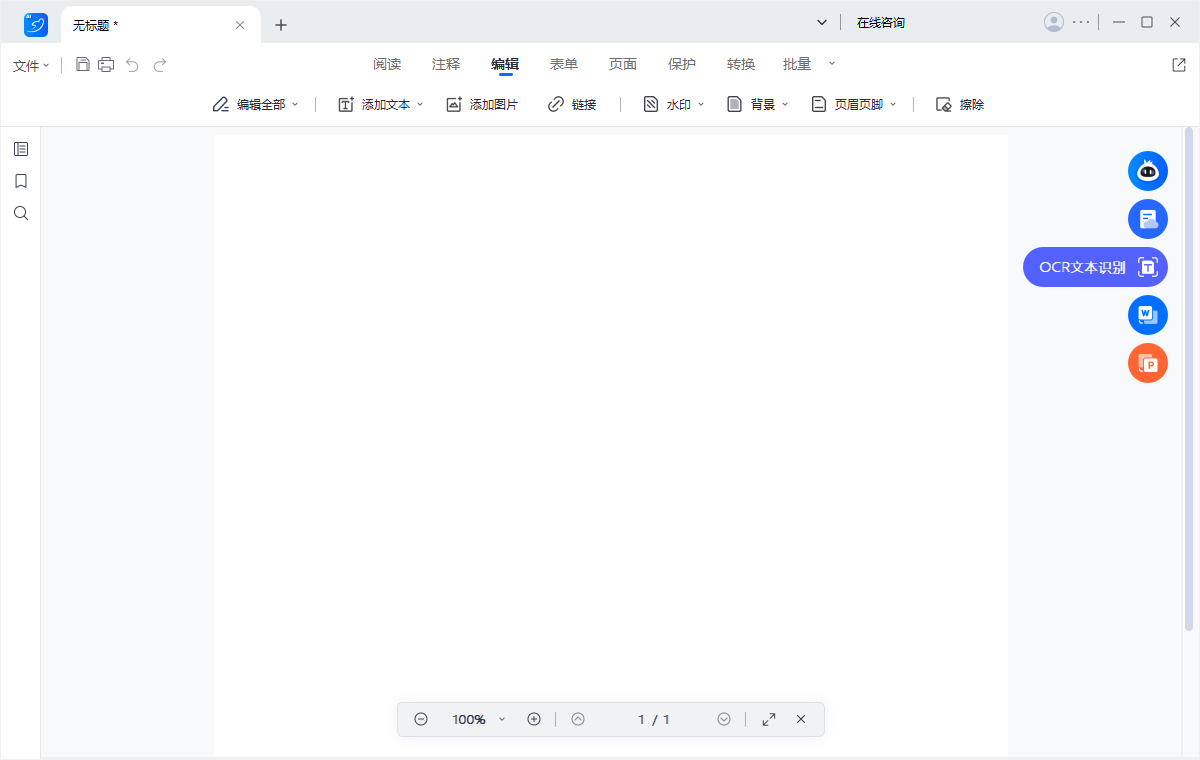1200x760 pixels.
Task: Save the document with the save icon
Action: tap(83, 64)
